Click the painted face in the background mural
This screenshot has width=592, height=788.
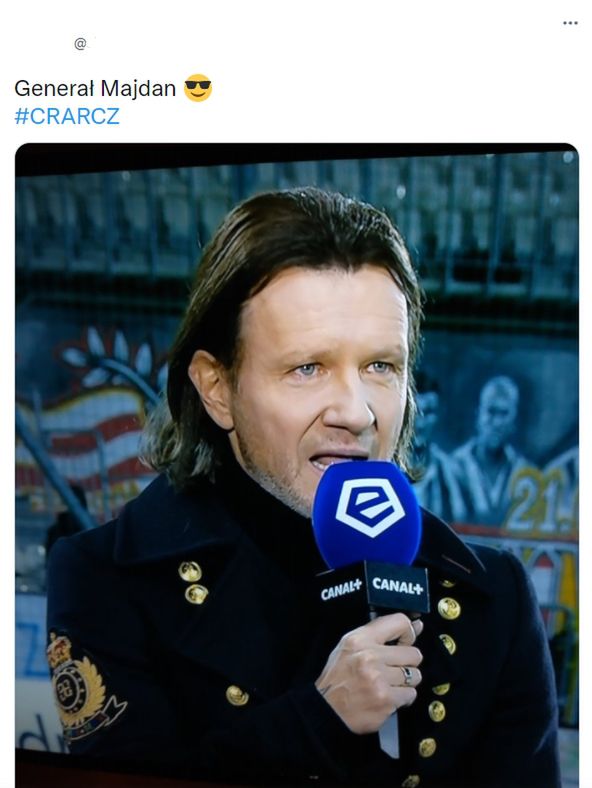click(x=497, y=407)
